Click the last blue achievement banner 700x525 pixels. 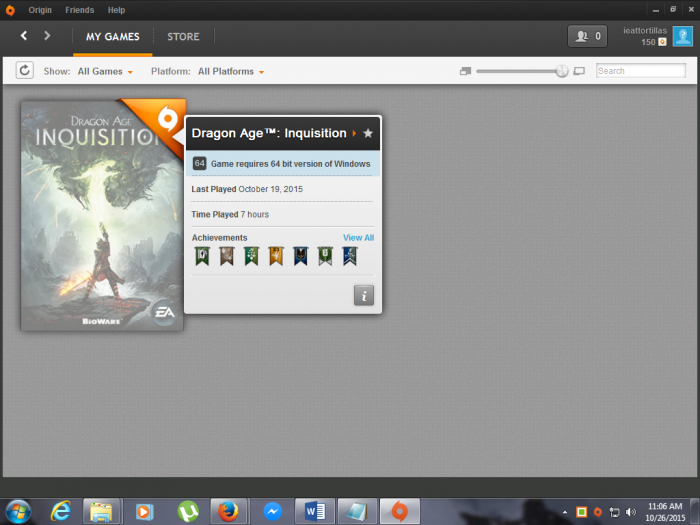click(350, 256)
